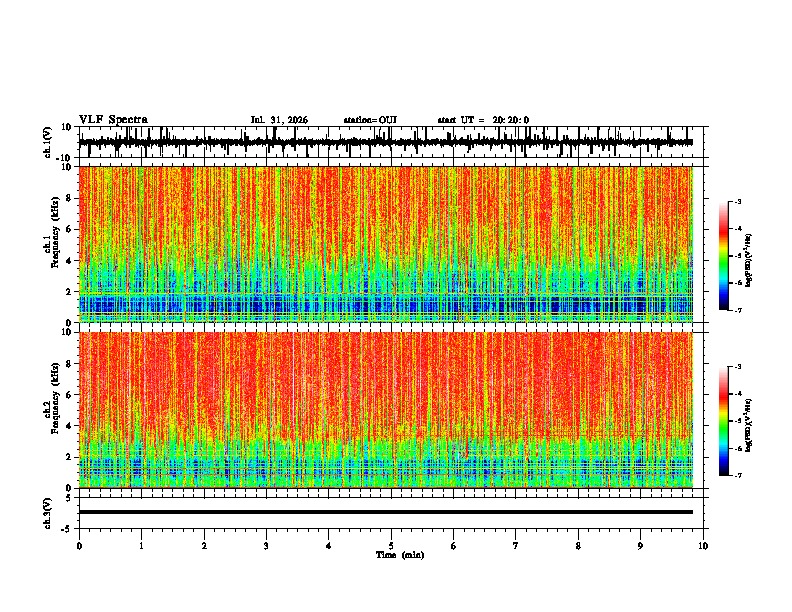792x612 pixels.
Task: Click the ch.2 spectrogram color scale bar
Action: pos(724,421)
